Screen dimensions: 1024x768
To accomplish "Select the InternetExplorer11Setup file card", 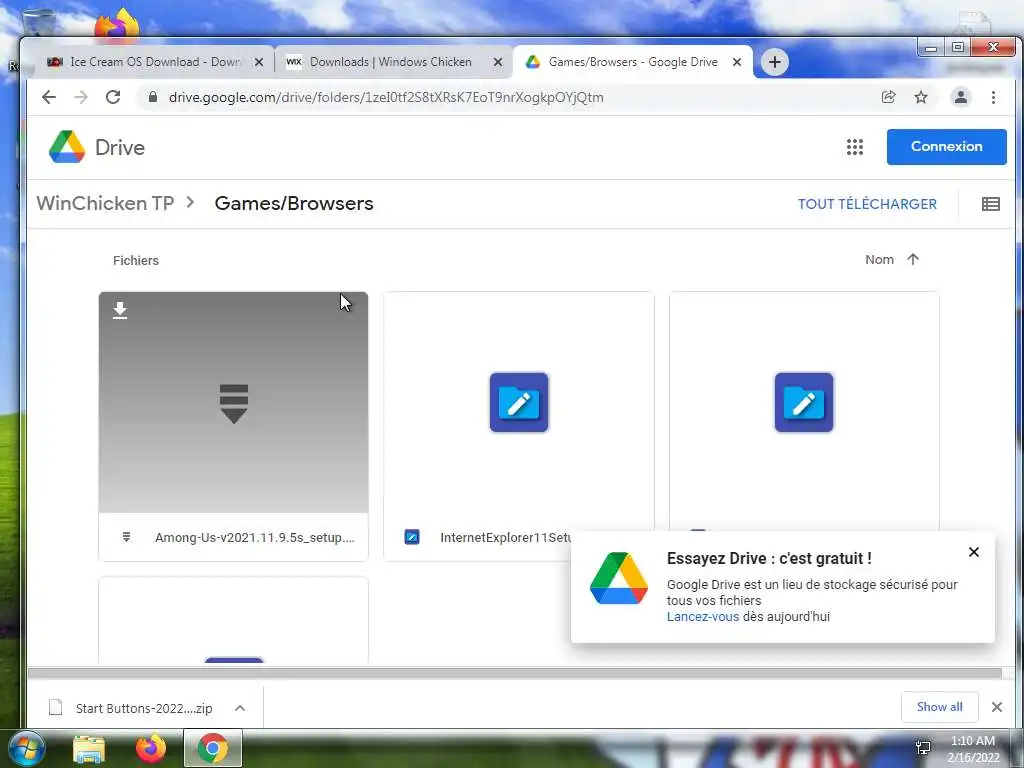I will [x=519, y=426].
